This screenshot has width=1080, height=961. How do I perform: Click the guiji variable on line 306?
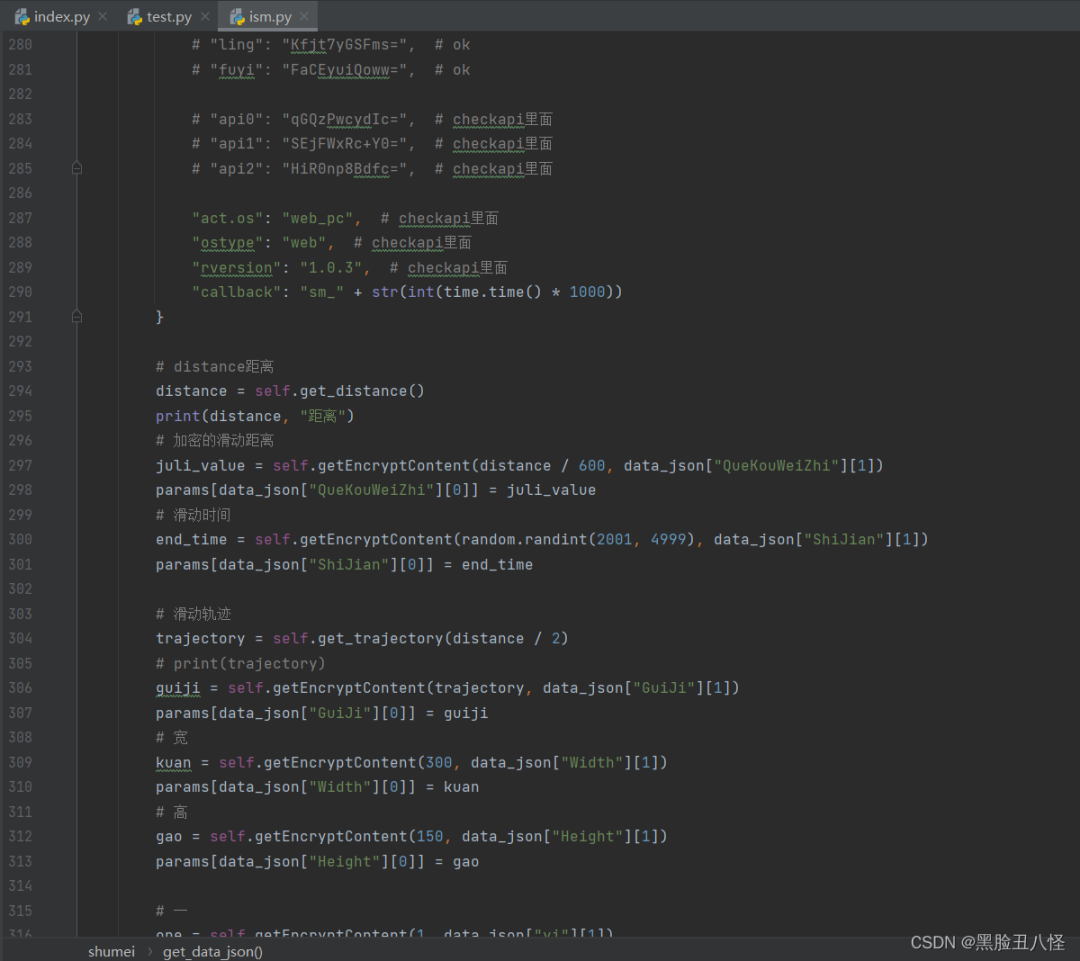coord(178,688)
